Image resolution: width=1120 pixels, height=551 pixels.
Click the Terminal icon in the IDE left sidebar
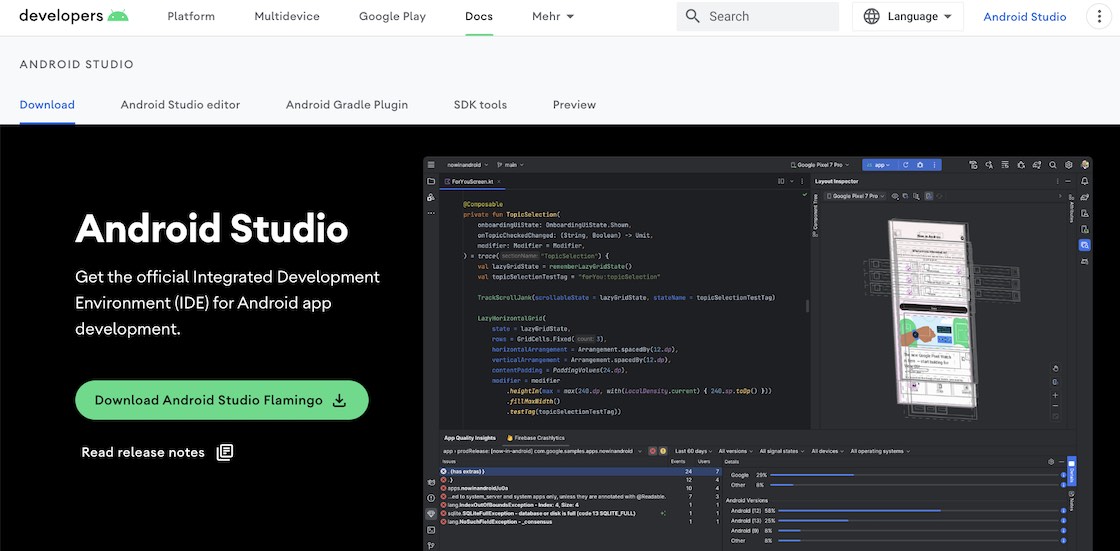point(431,530)
